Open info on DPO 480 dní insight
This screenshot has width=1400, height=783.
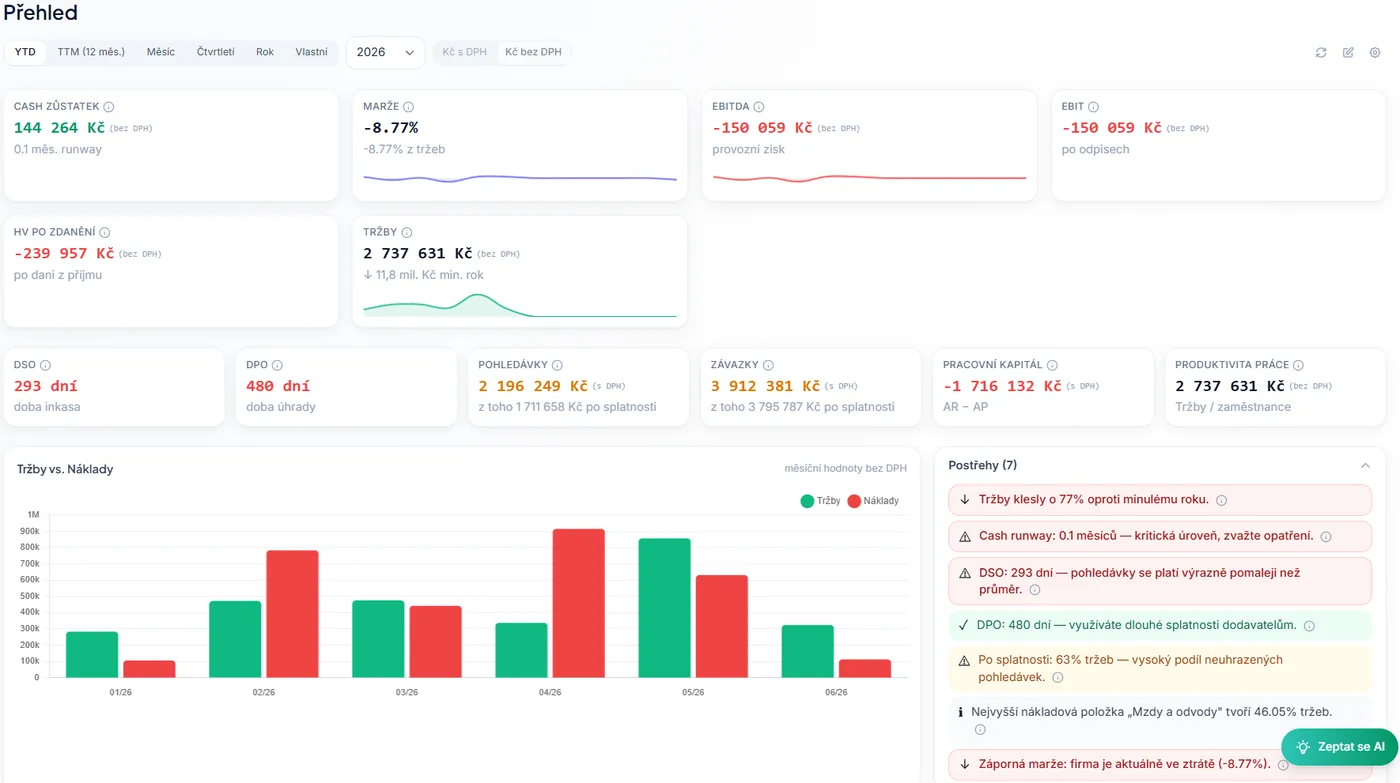[x=1309, y=626]
